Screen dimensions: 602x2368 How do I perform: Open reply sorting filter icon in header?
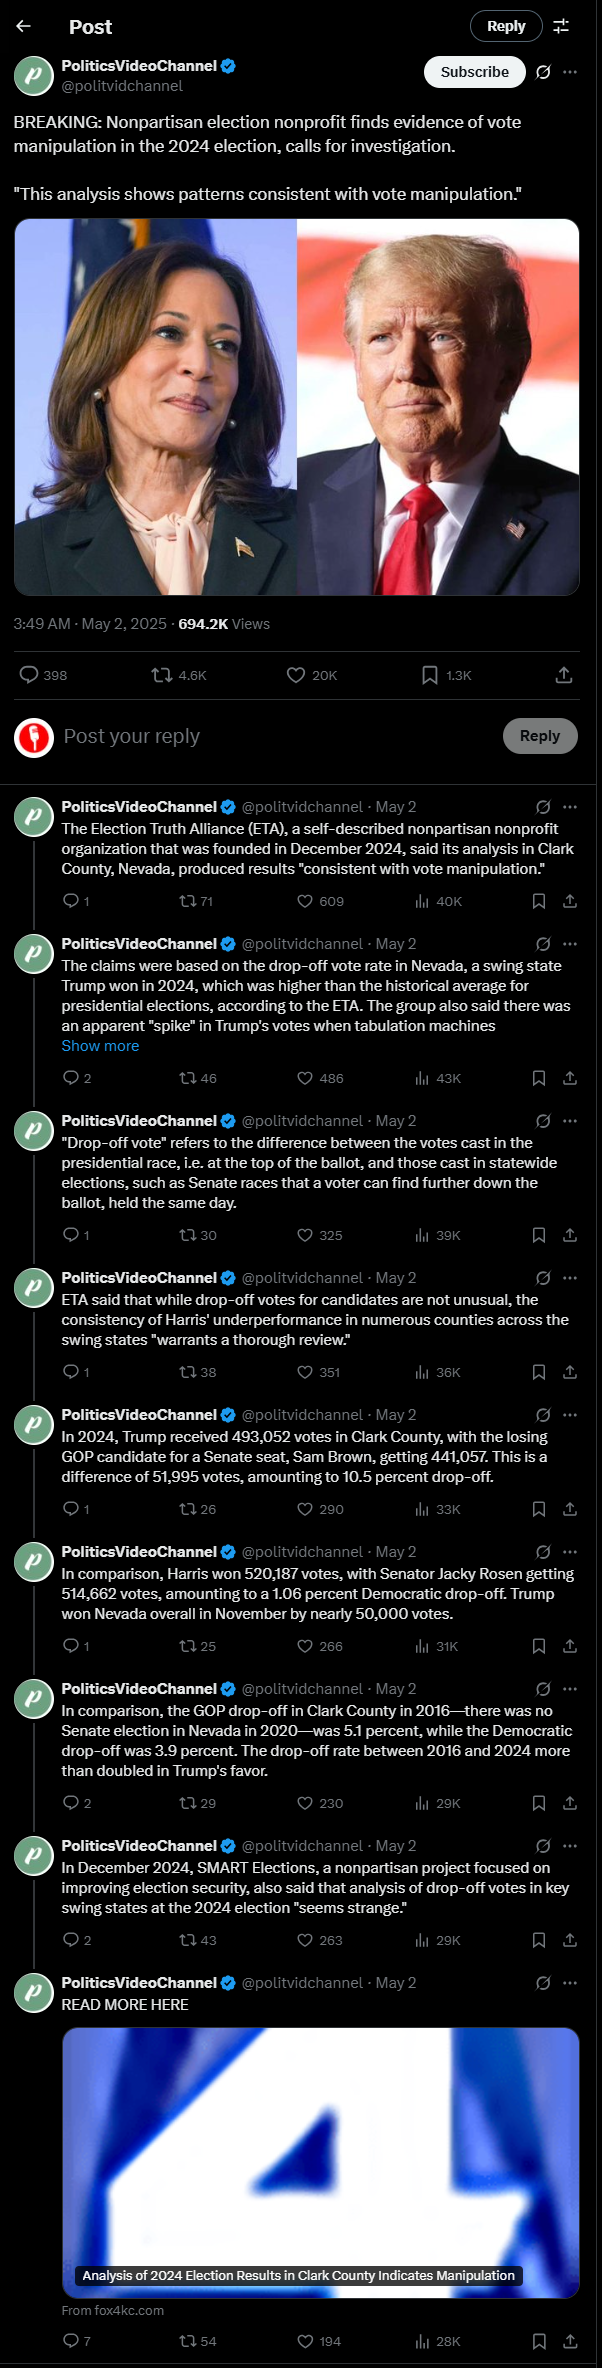click(561, 26)
